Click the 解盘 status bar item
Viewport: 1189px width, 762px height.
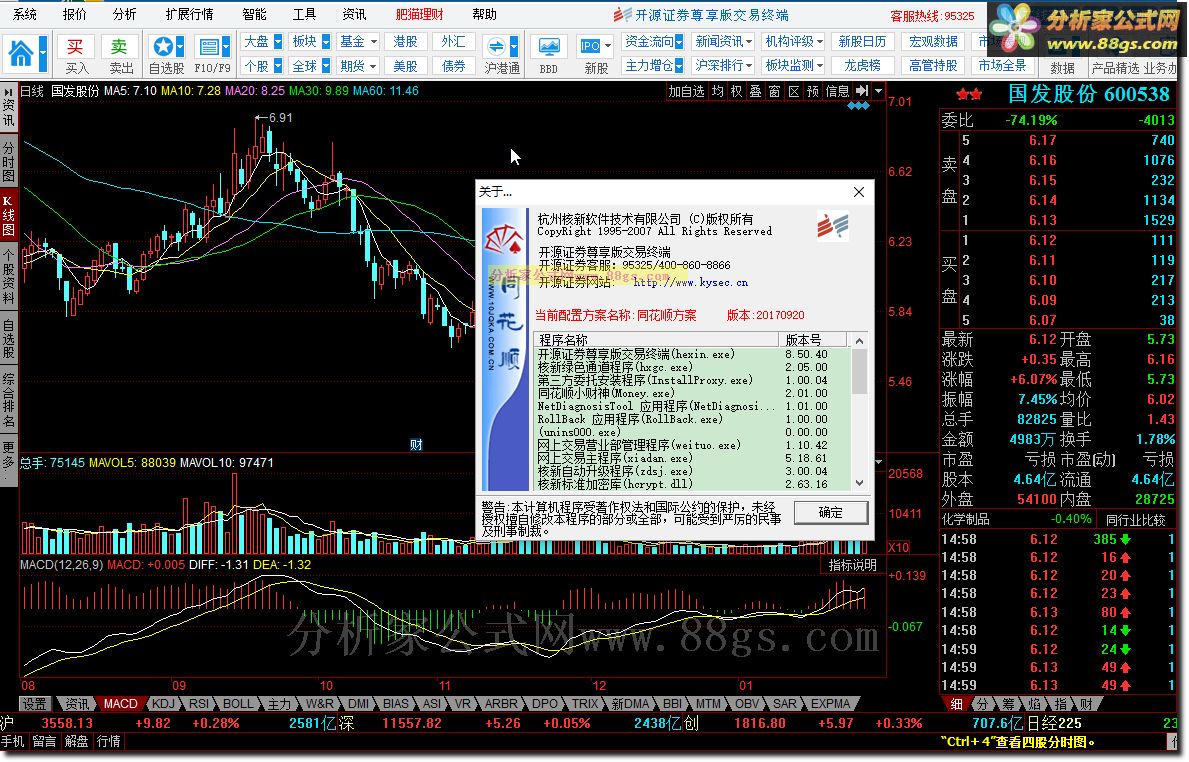point(77,742)
